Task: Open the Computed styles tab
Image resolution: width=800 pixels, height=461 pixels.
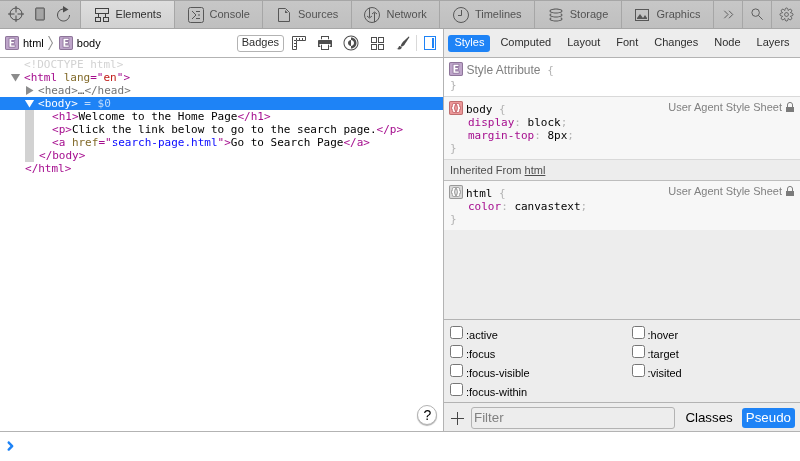Action: click(x=525, y=42)
